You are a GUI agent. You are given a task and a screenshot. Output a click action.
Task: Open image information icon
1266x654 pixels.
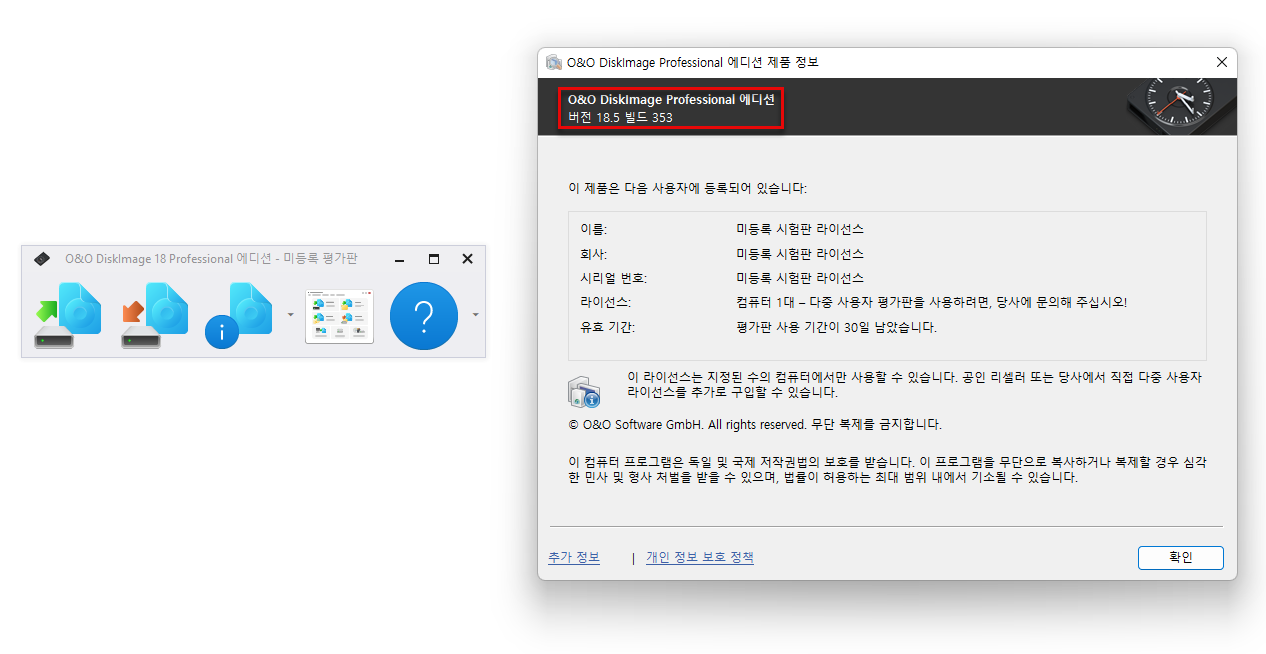tap(239, 315)
